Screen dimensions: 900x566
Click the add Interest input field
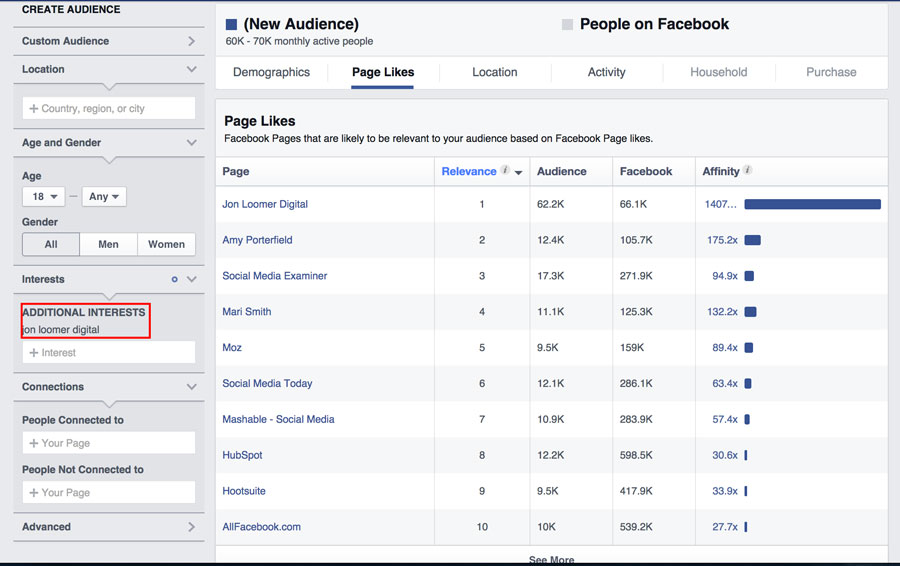coord(108,352)
